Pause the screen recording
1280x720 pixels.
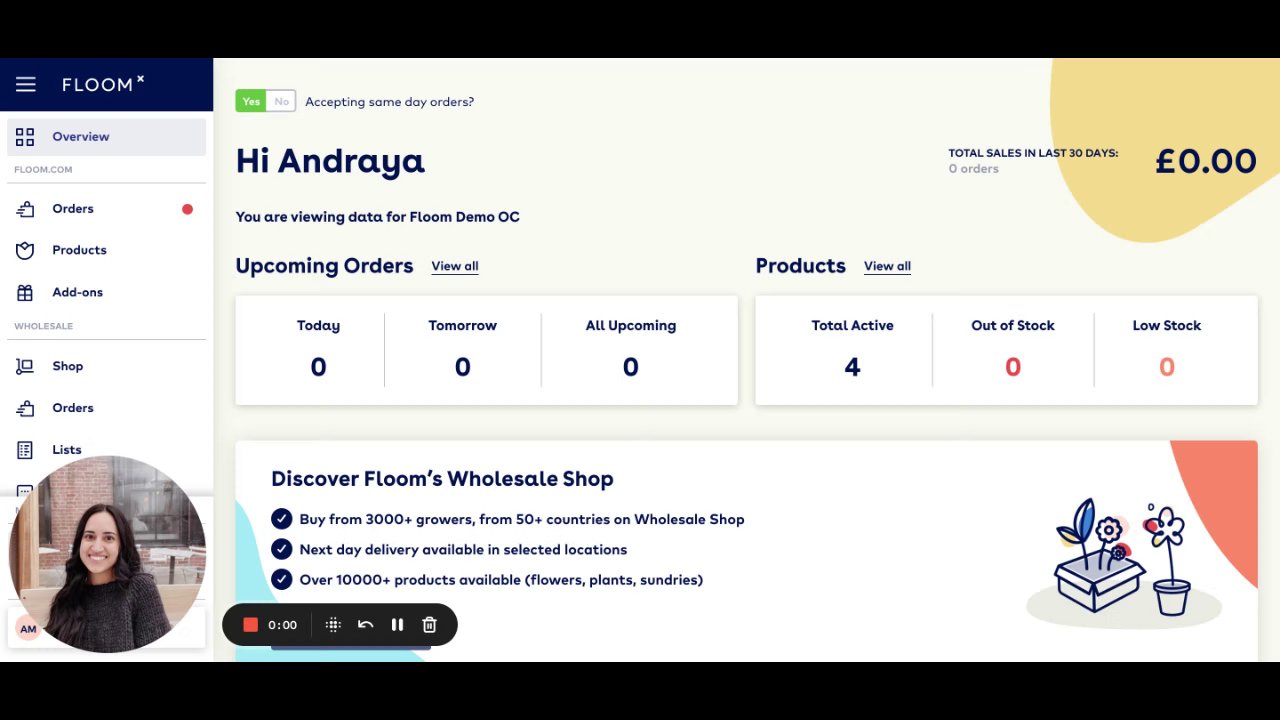pos(397,625)
